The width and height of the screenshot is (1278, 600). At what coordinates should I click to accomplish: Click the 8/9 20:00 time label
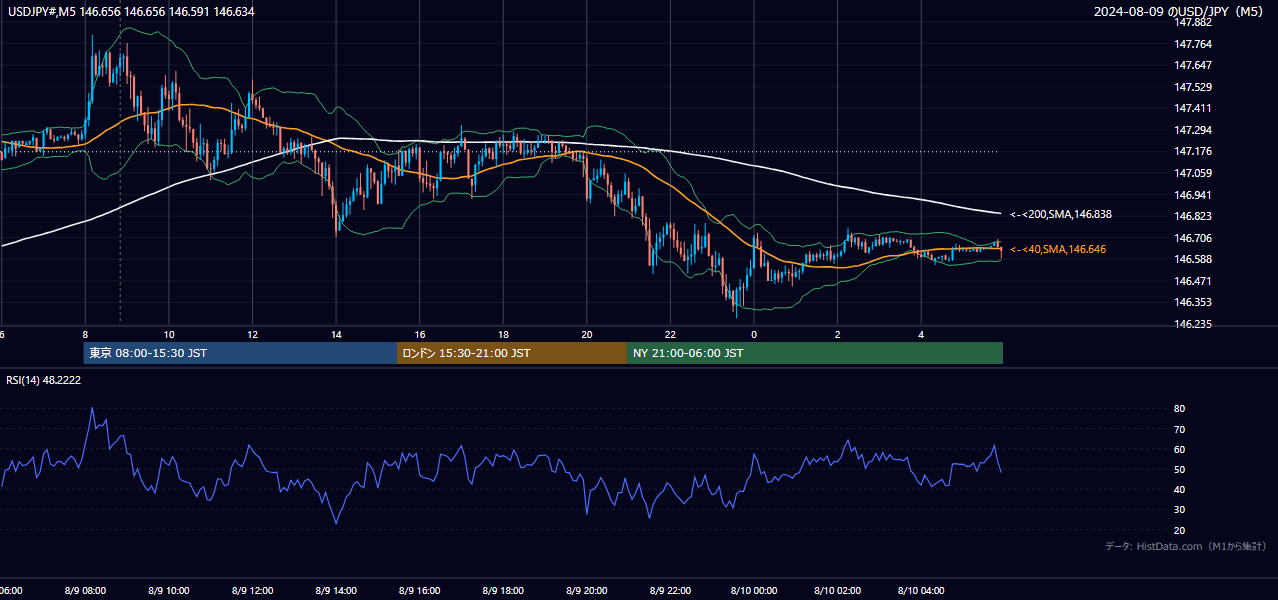pos(586,591)
